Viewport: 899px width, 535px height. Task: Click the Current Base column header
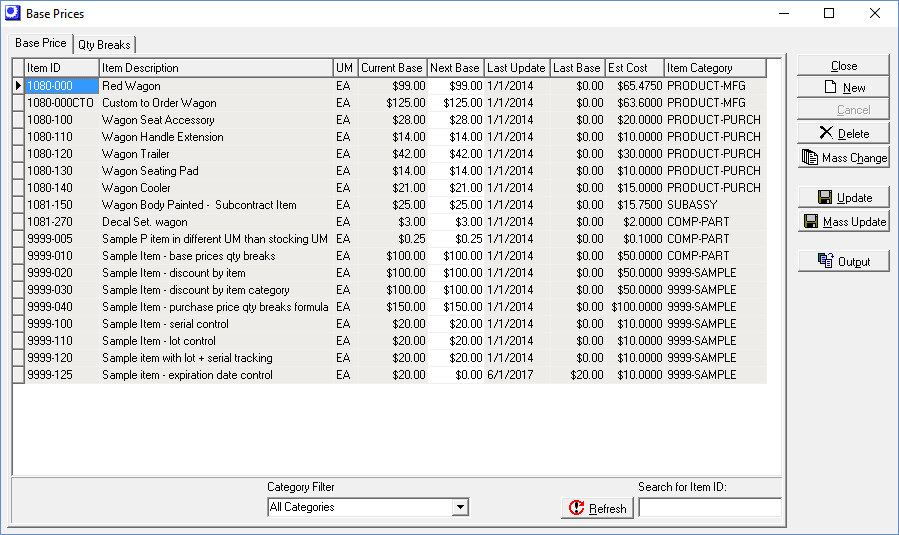tap(393, 68)
